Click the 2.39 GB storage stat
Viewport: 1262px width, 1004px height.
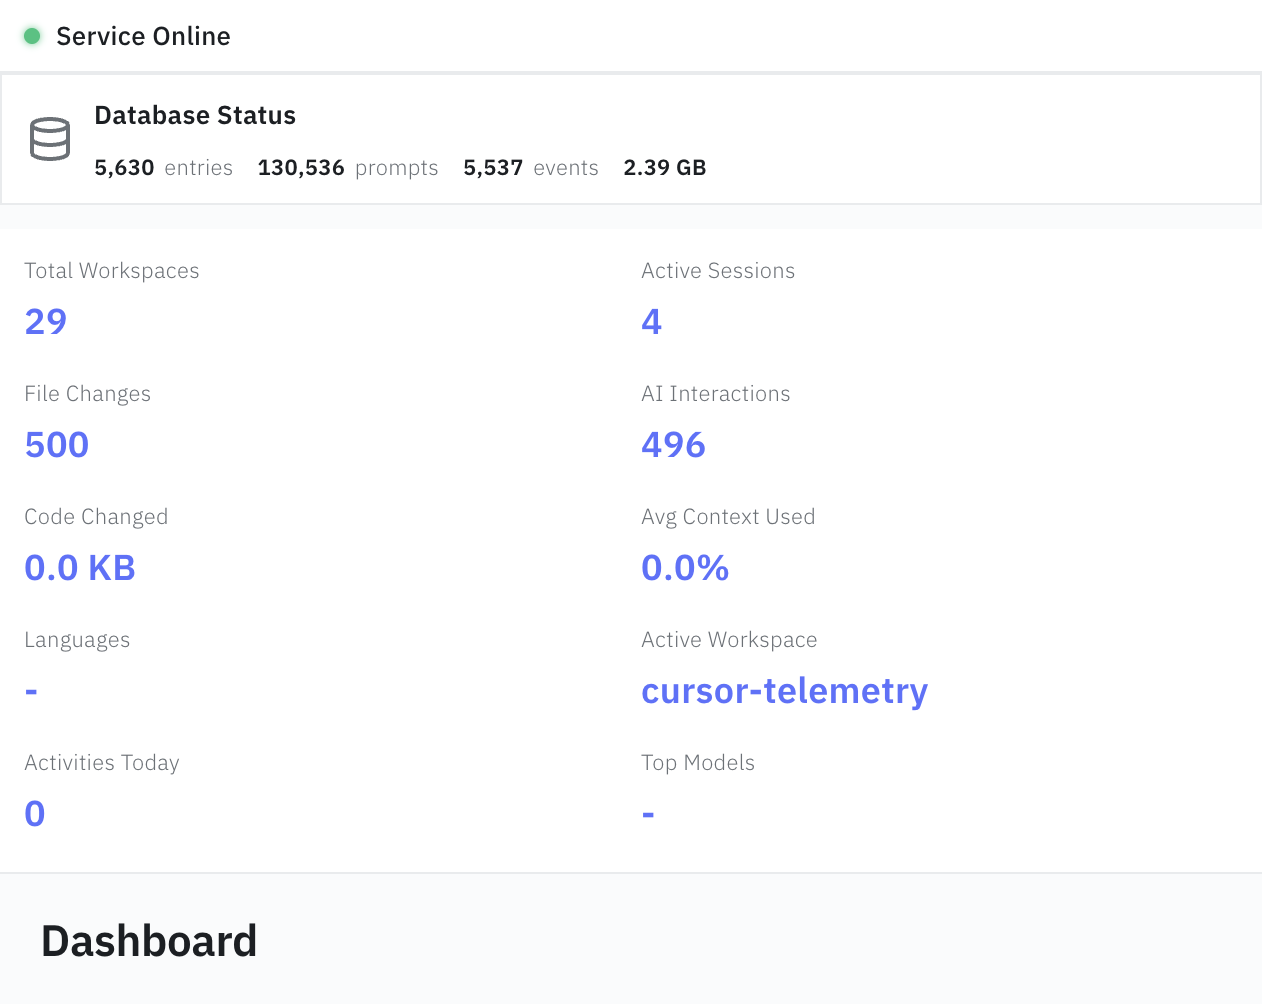(x=664, y=167)
